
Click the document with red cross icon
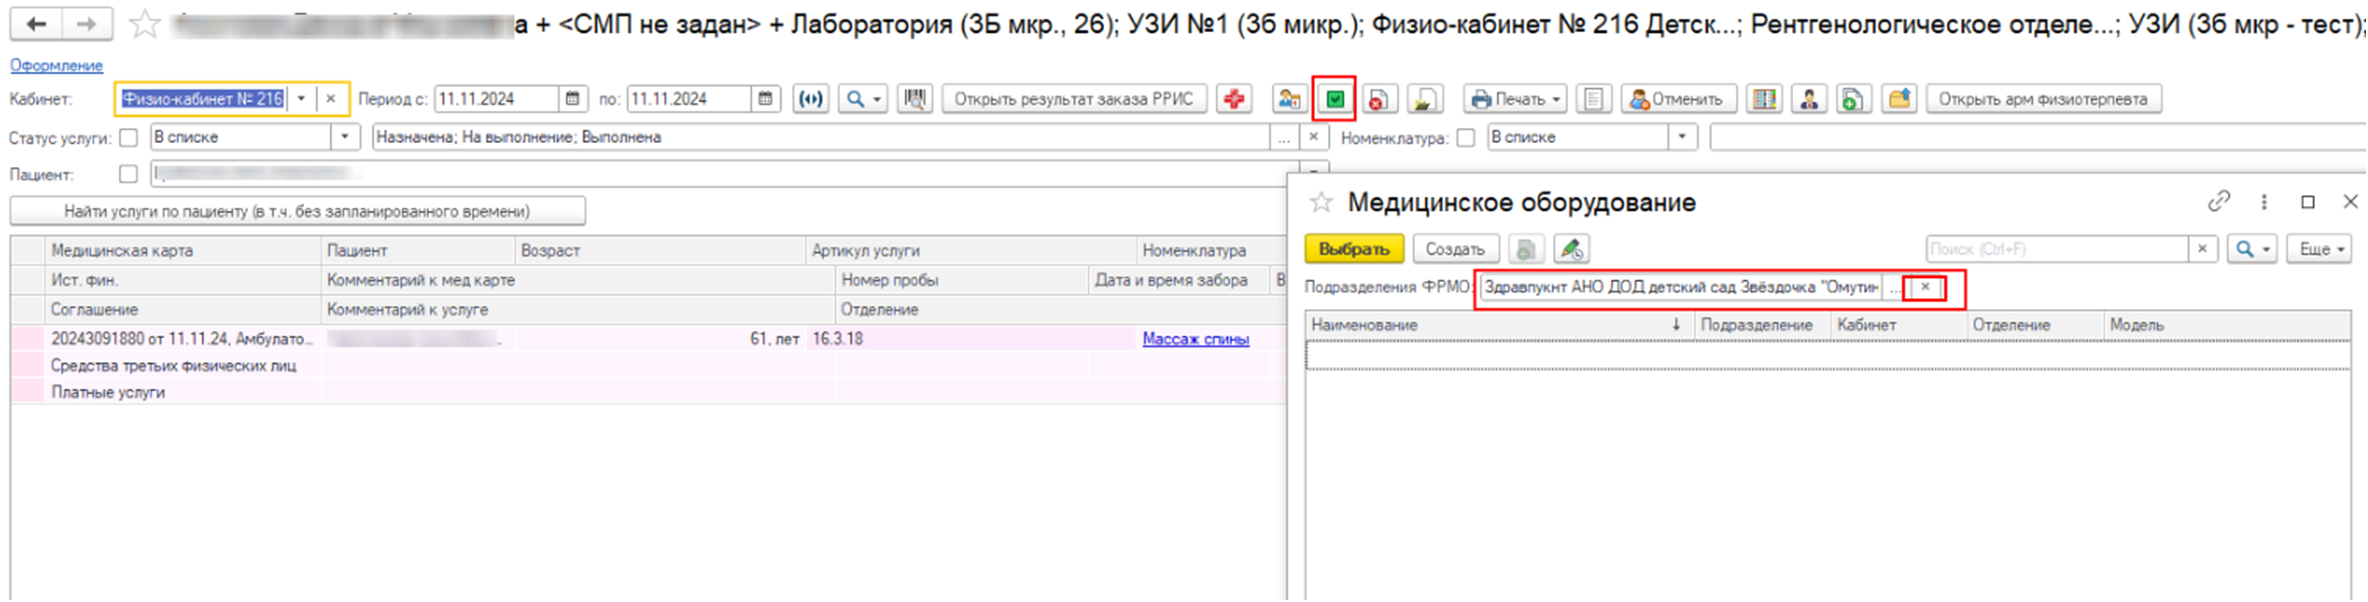[1378, 99]
